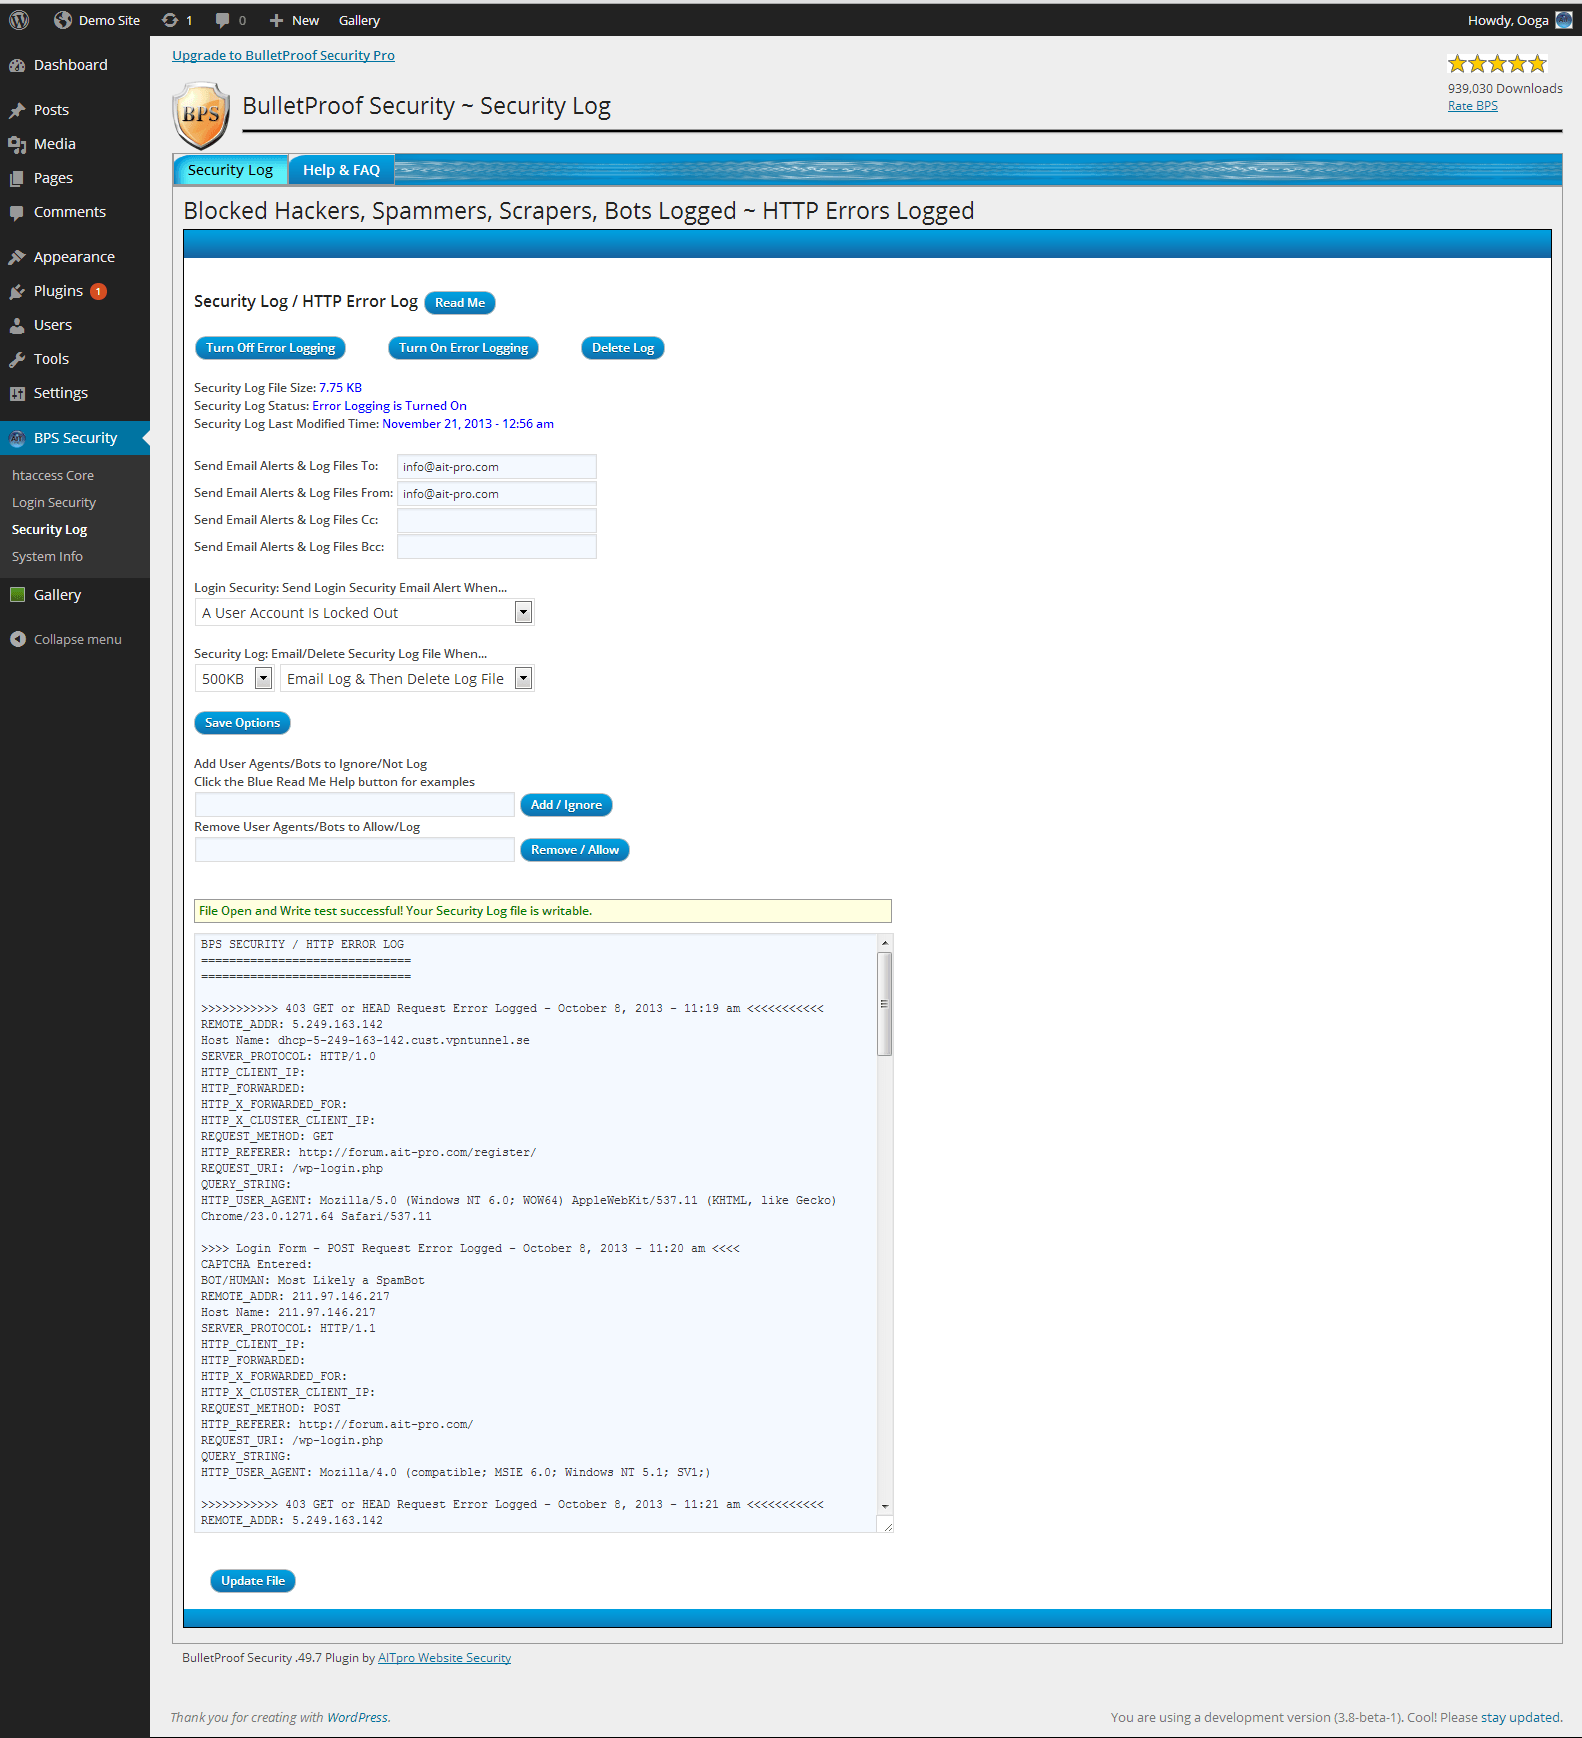Click the BPS Security menu icon
The image size is (1582, 1738).
17,438
